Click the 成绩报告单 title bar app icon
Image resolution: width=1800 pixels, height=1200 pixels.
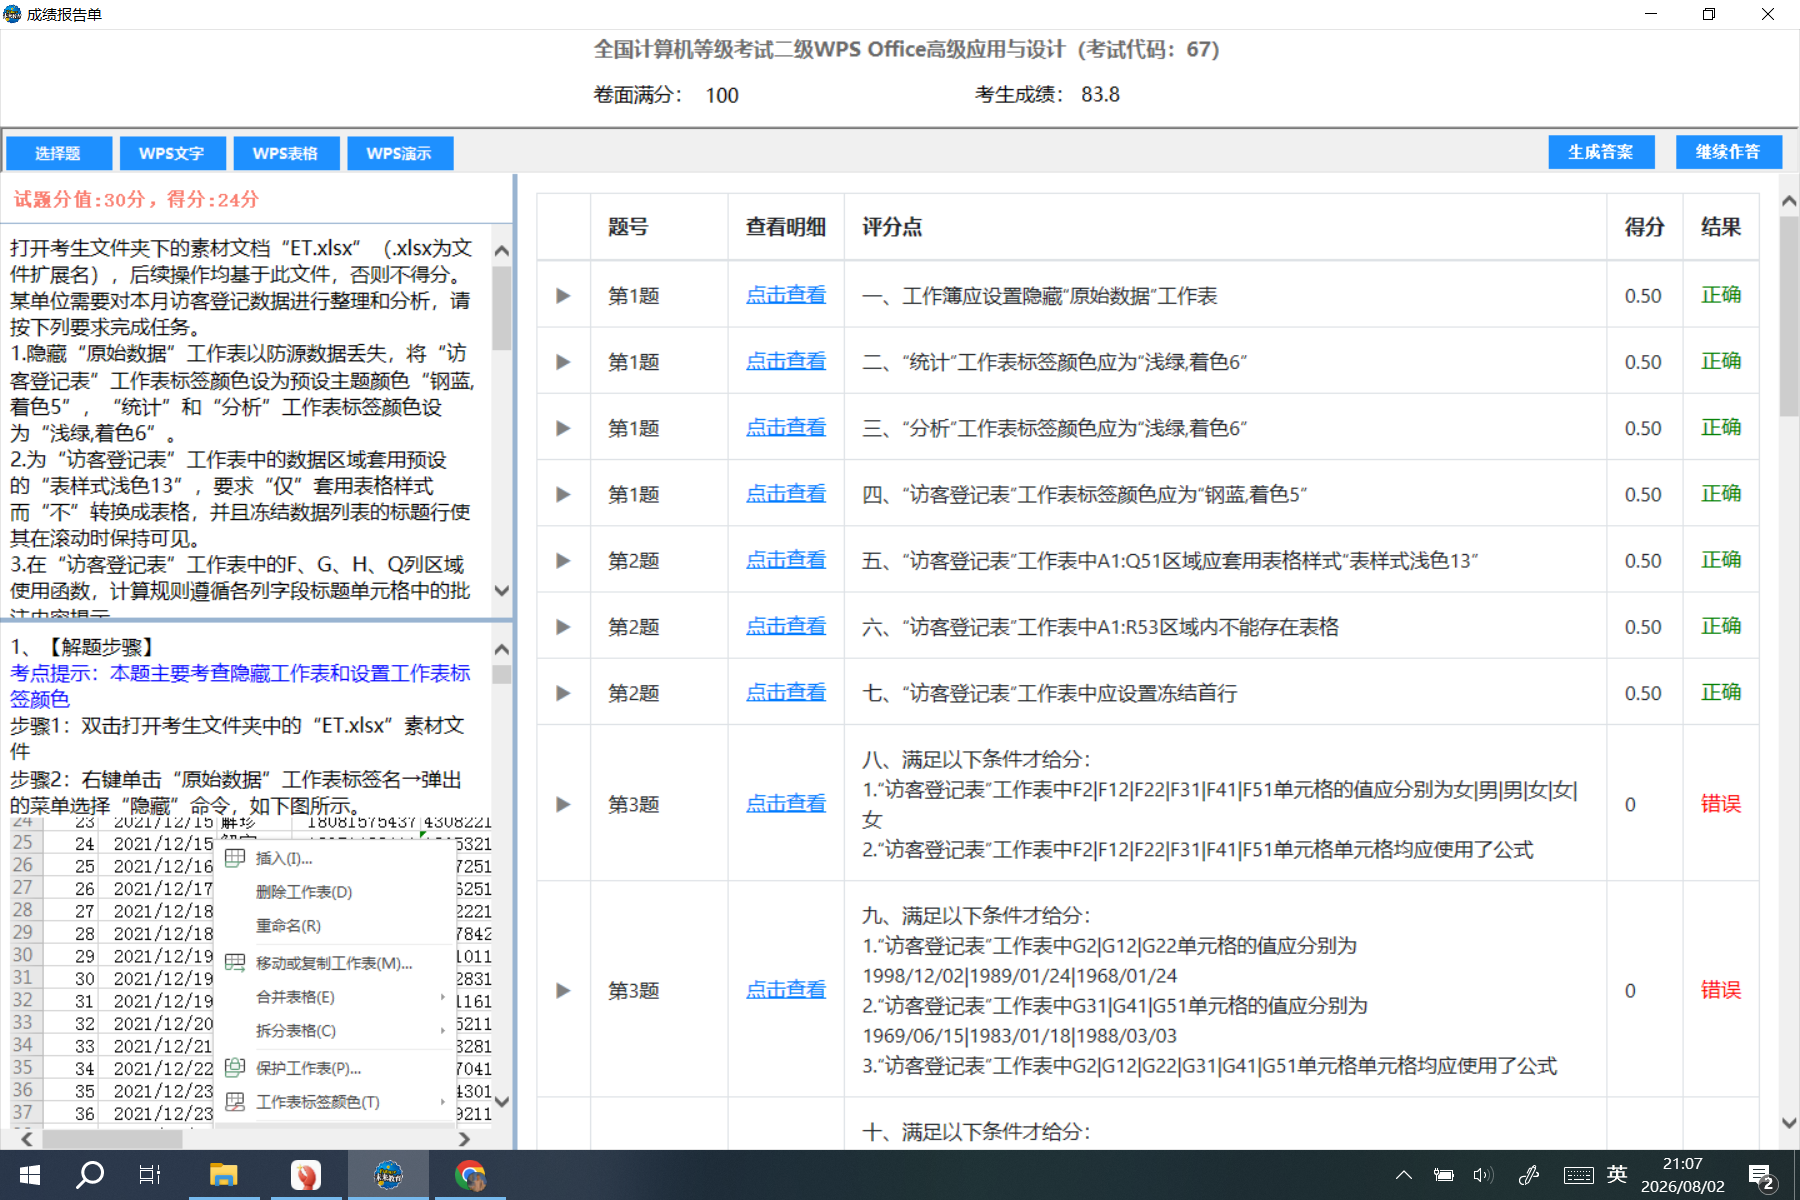pyautogui.click(x=12, y=14)
